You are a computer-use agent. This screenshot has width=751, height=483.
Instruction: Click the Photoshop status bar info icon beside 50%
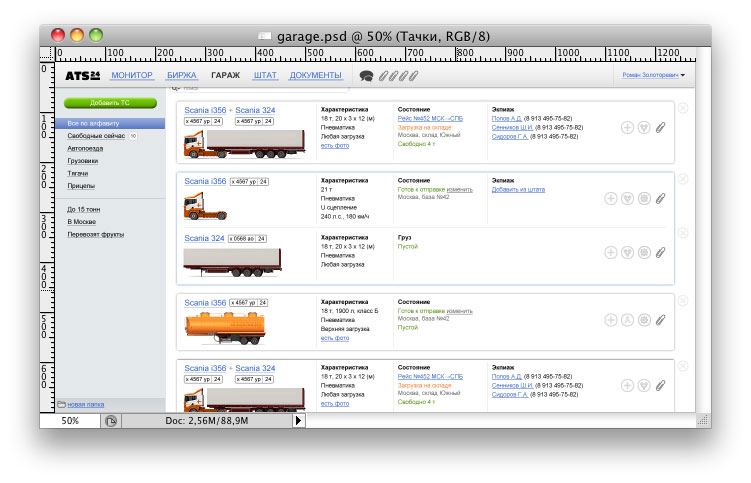pyautogui.click(x=111, y=421)
